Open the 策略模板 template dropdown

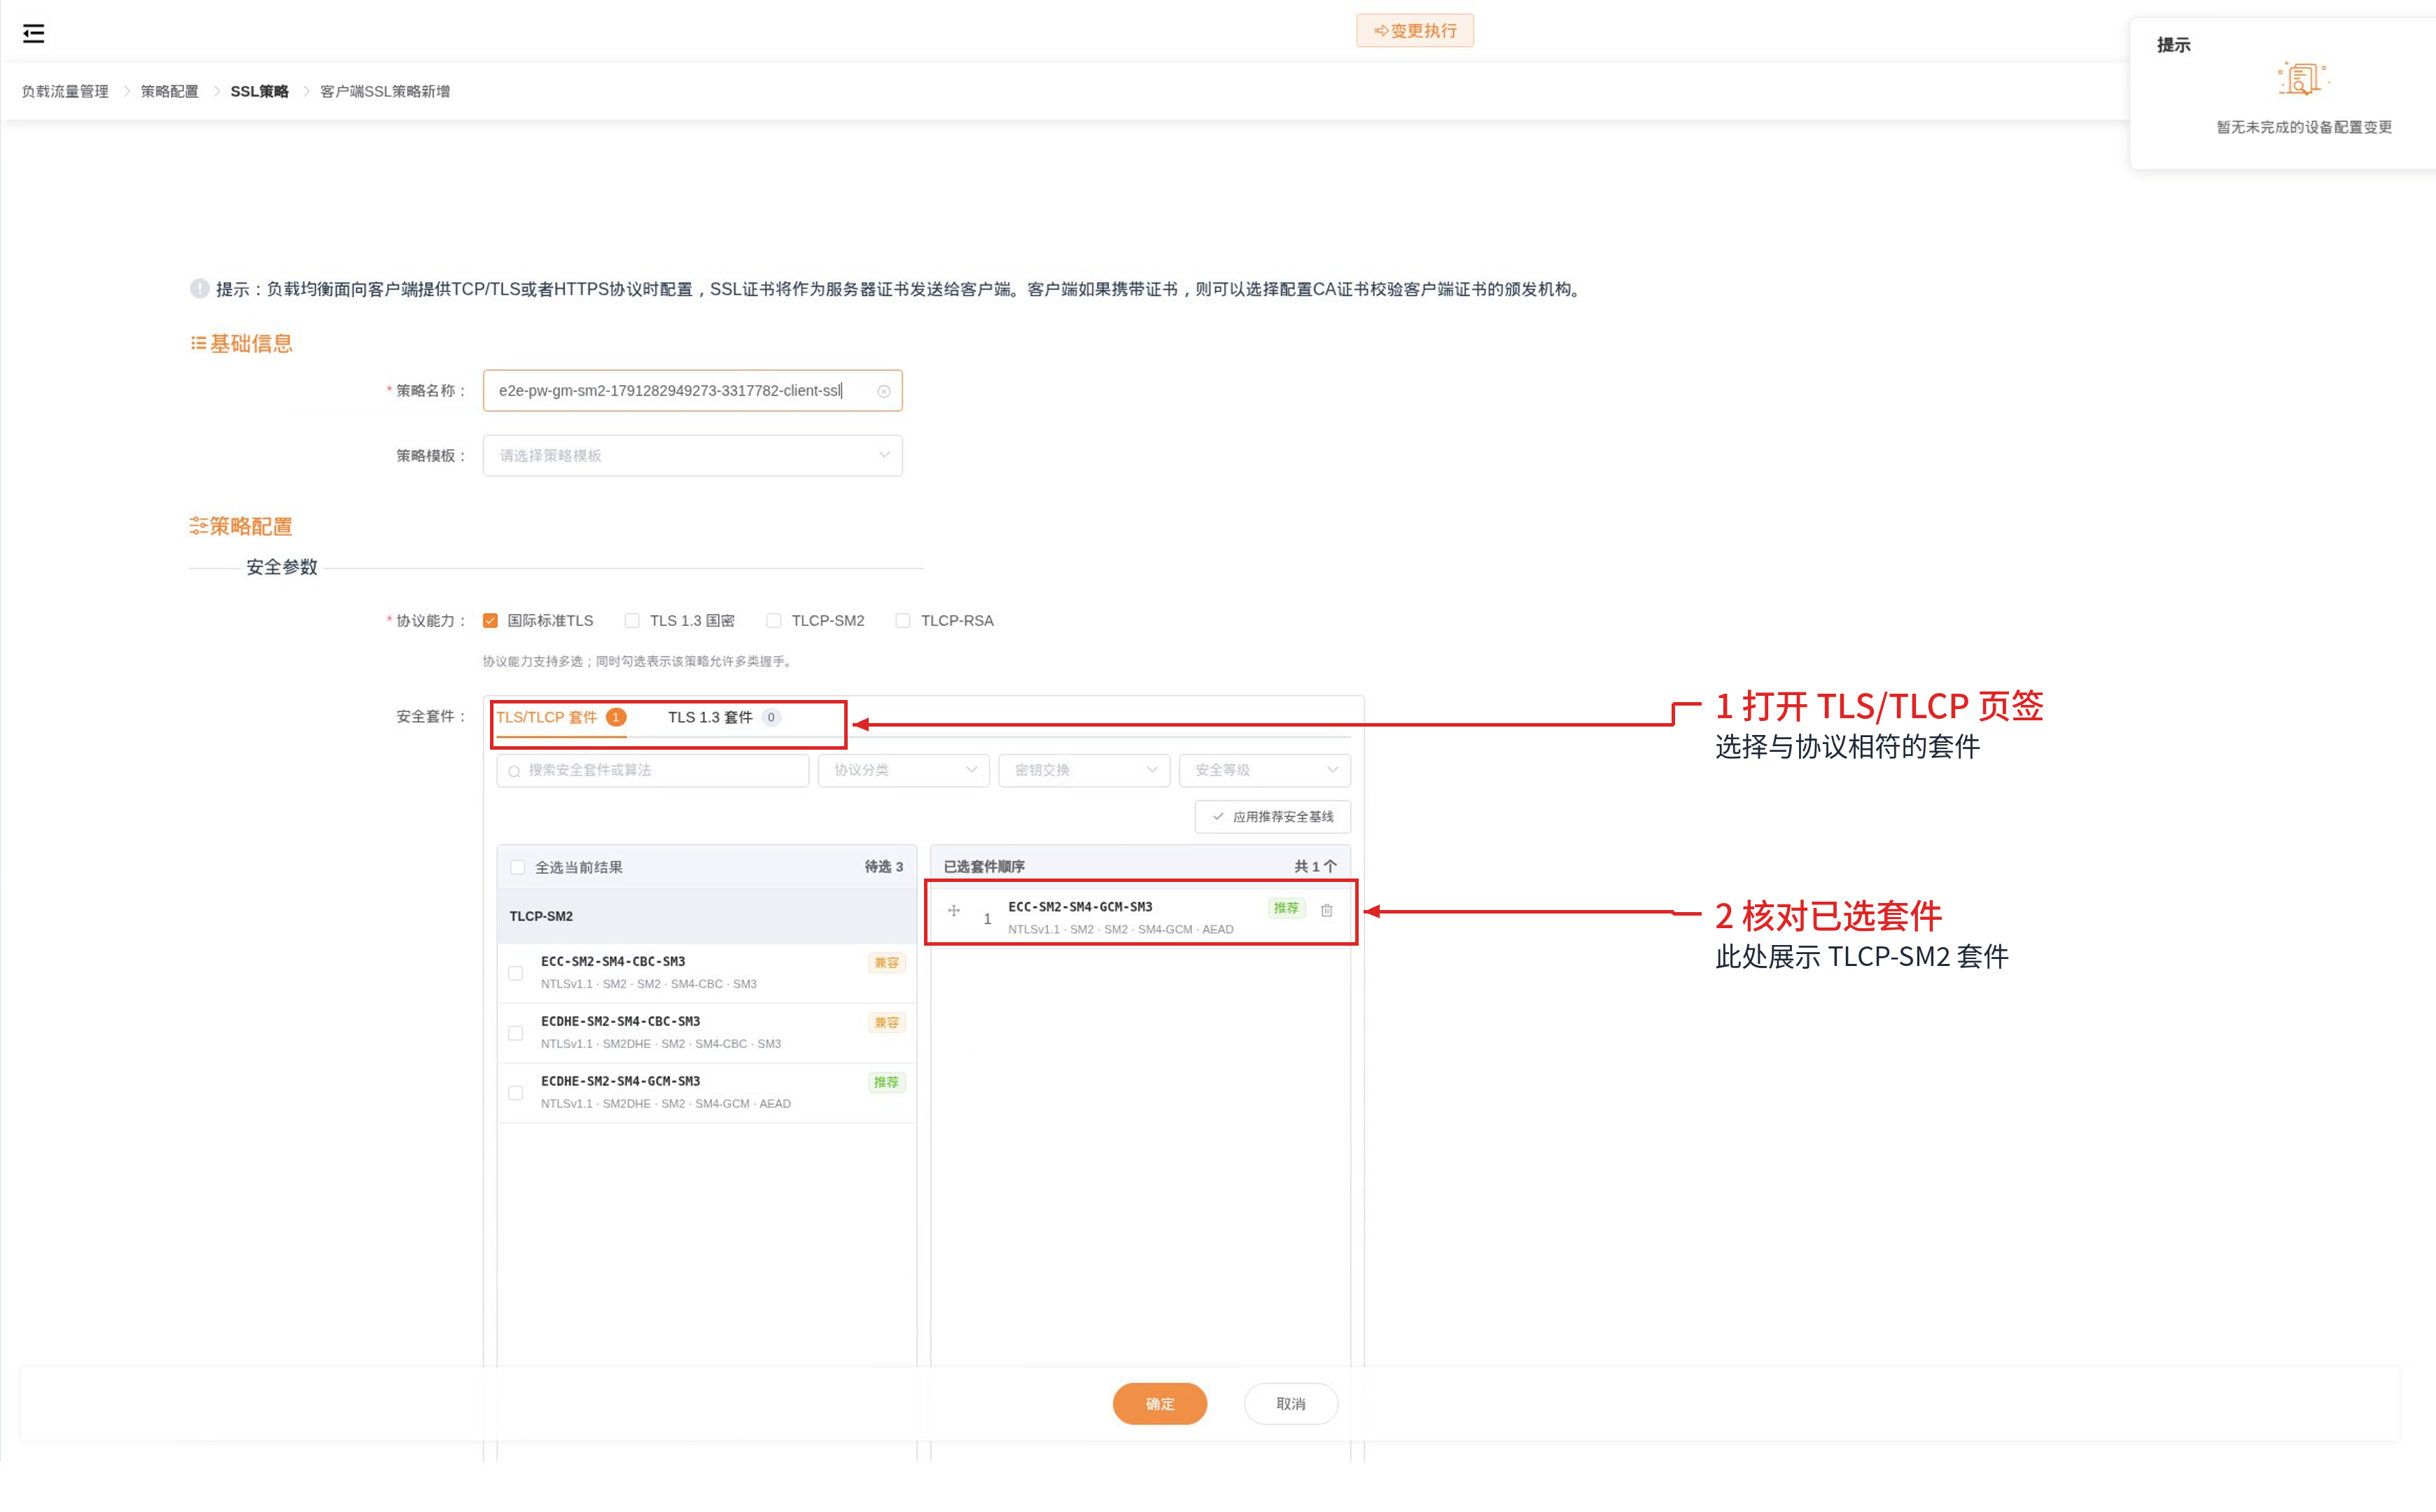click(x=692, y=456)
